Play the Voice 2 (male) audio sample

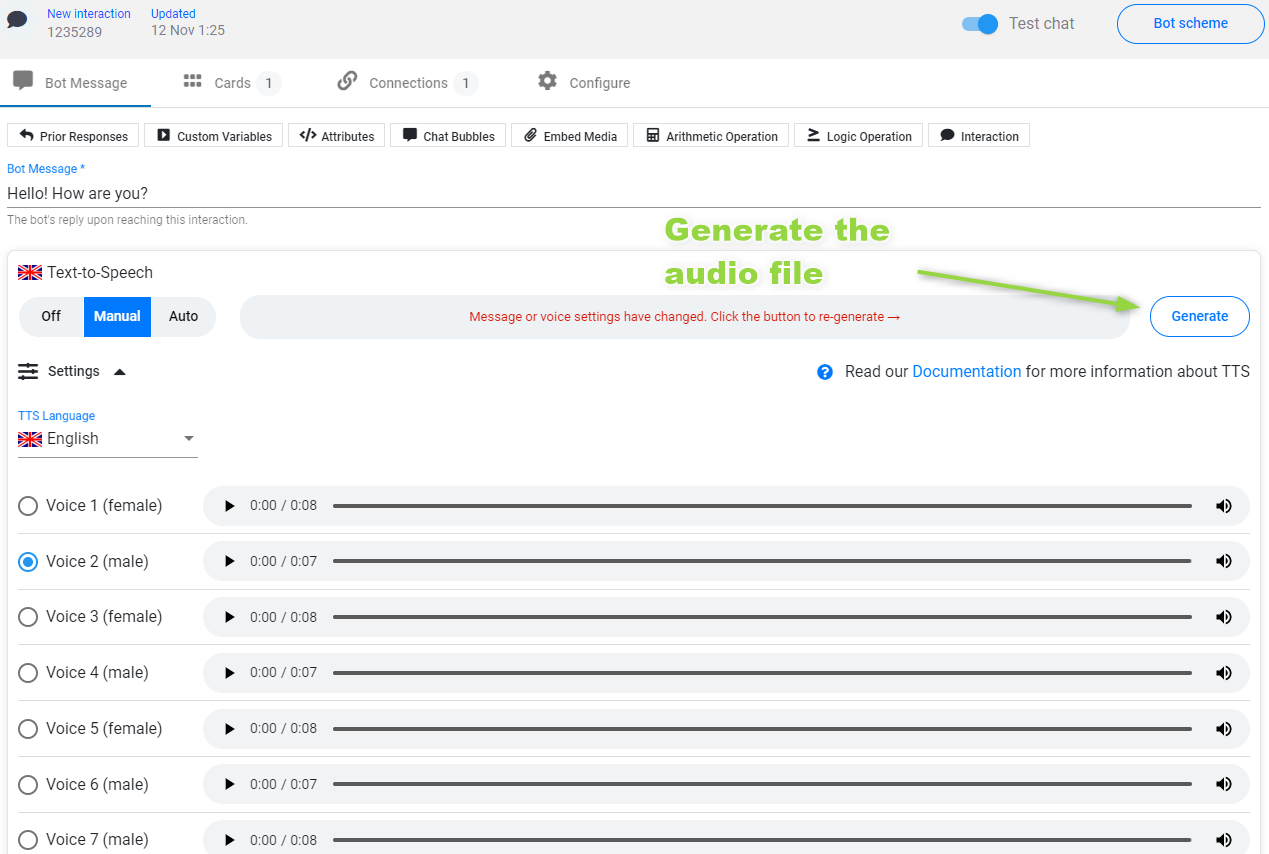point(230,562)
